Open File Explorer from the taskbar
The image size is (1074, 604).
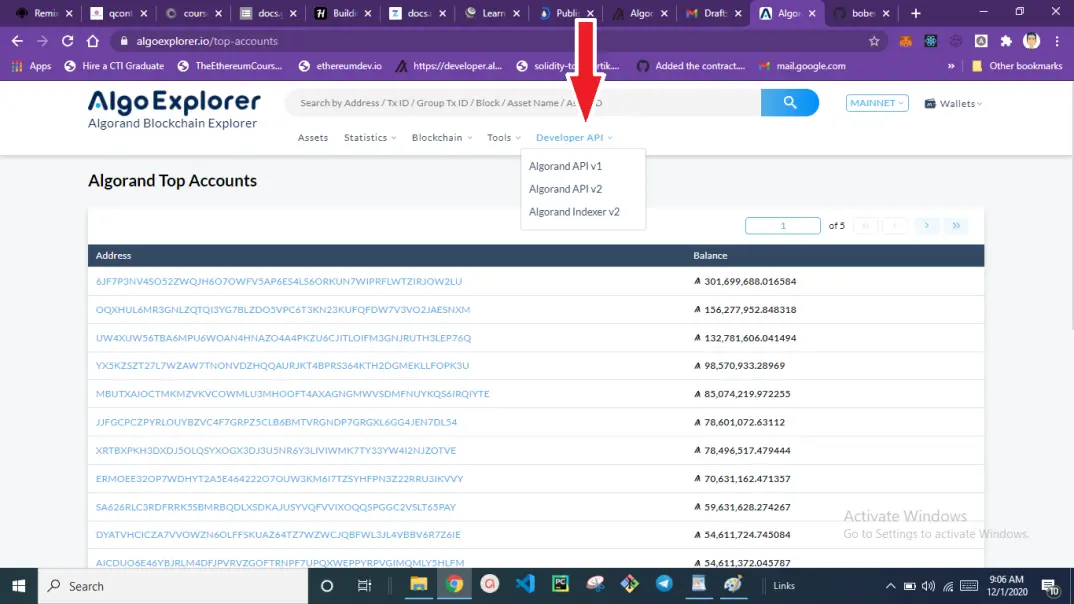point(419,585)
